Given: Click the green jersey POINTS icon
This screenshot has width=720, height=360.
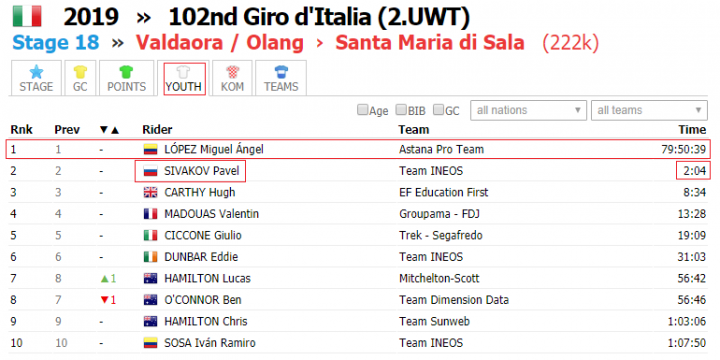Looking at the screenshot, I should click(126, 72).
